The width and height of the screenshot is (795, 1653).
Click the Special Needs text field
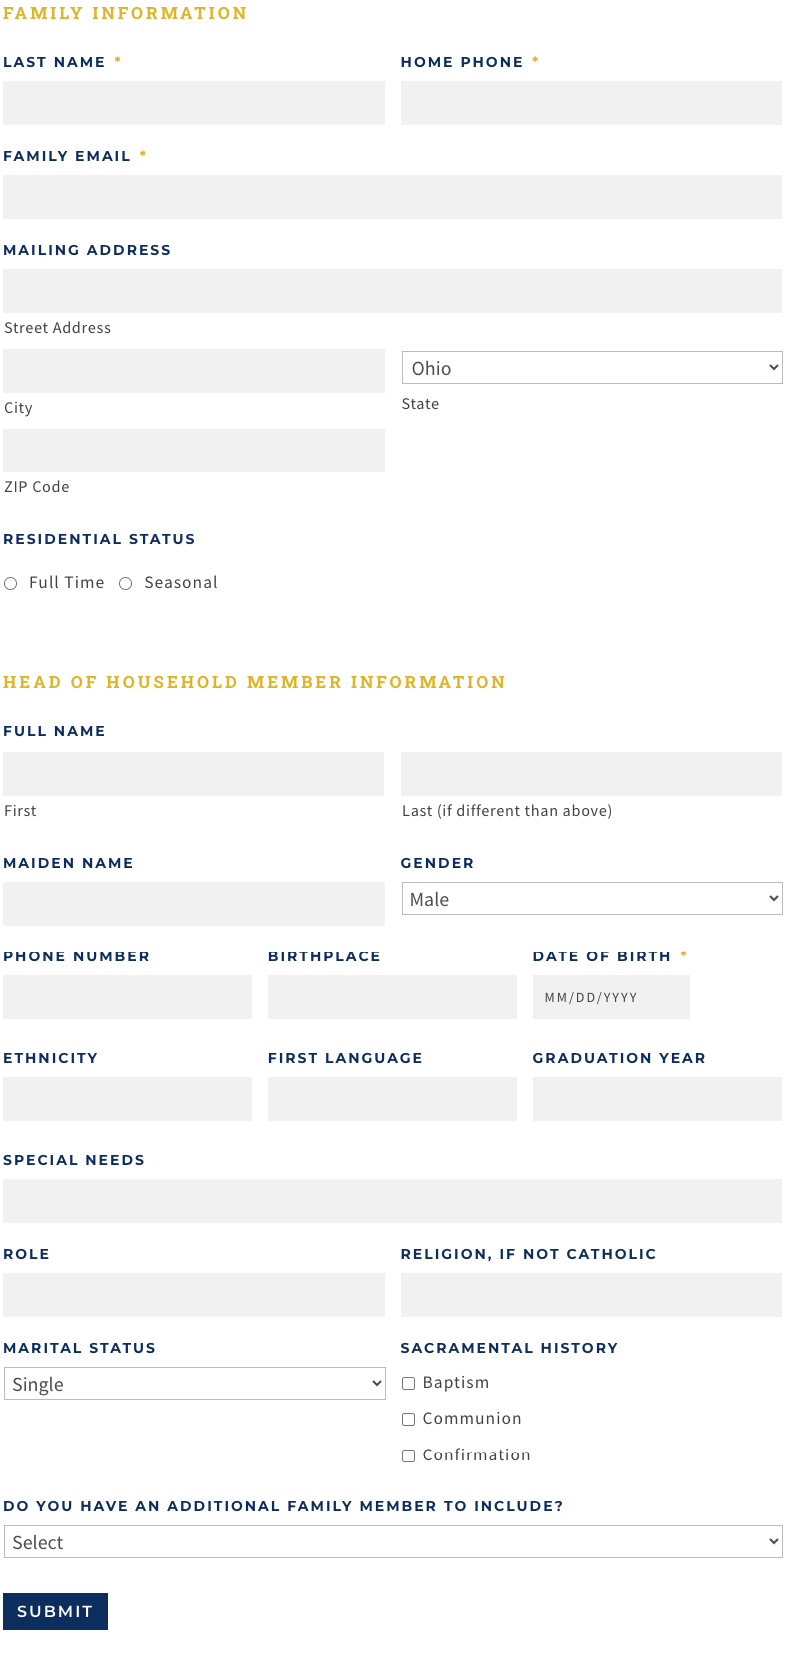point(392,1201)
